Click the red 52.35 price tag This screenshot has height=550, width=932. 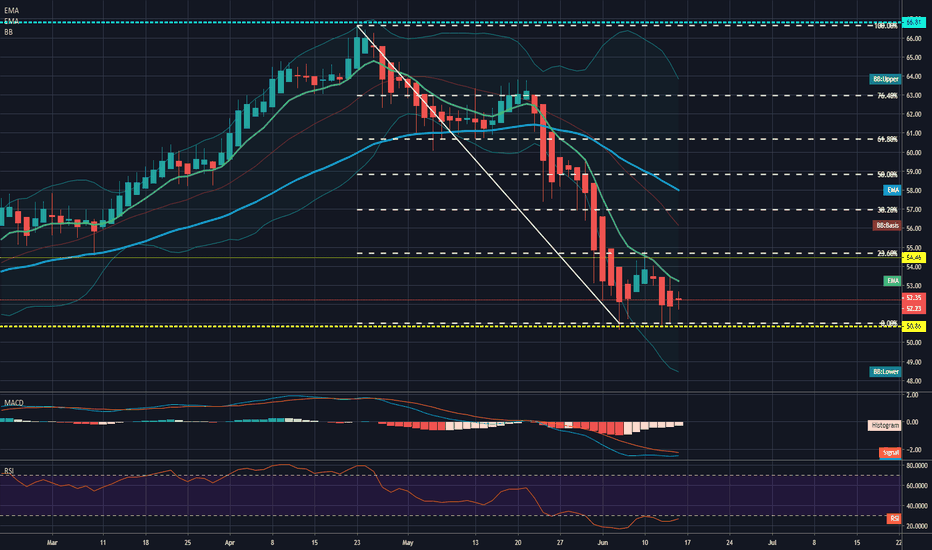[914, 298]
